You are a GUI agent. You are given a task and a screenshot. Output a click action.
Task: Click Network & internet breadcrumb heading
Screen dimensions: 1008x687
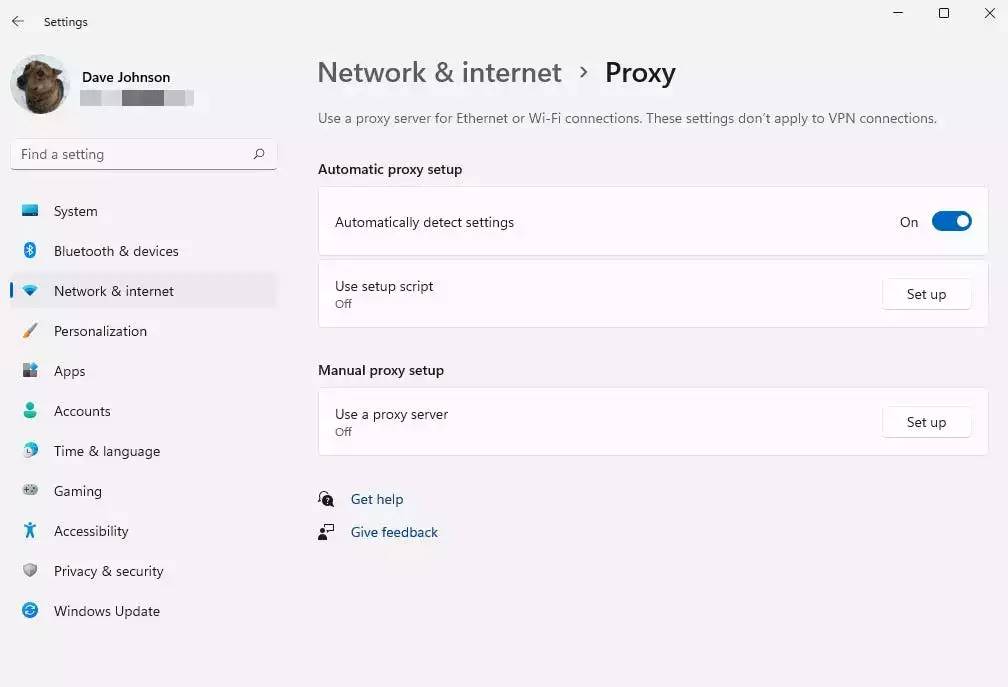pyautogui.click(x=440, y=72)
